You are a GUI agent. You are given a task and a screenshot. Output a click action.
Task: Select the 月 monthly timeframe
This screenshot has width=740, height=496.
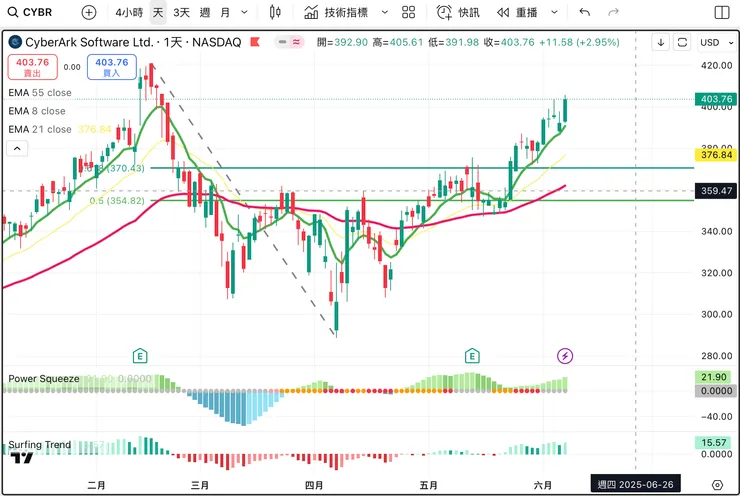(225, 12)
